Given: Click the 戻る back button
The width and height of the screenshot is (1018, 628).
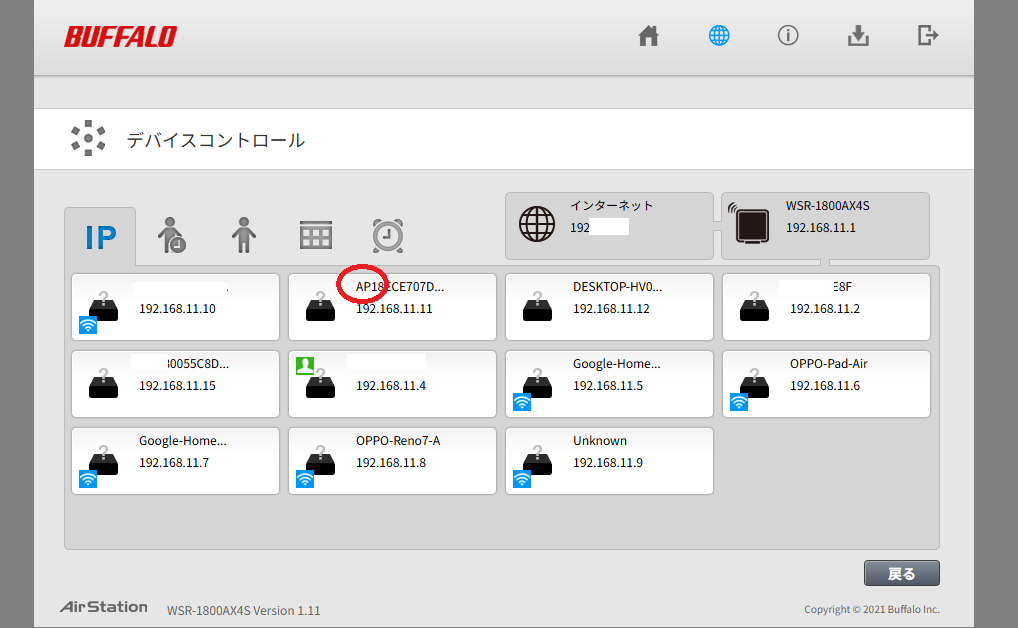Looking at the screenshot, I should [x=901, y=573].
